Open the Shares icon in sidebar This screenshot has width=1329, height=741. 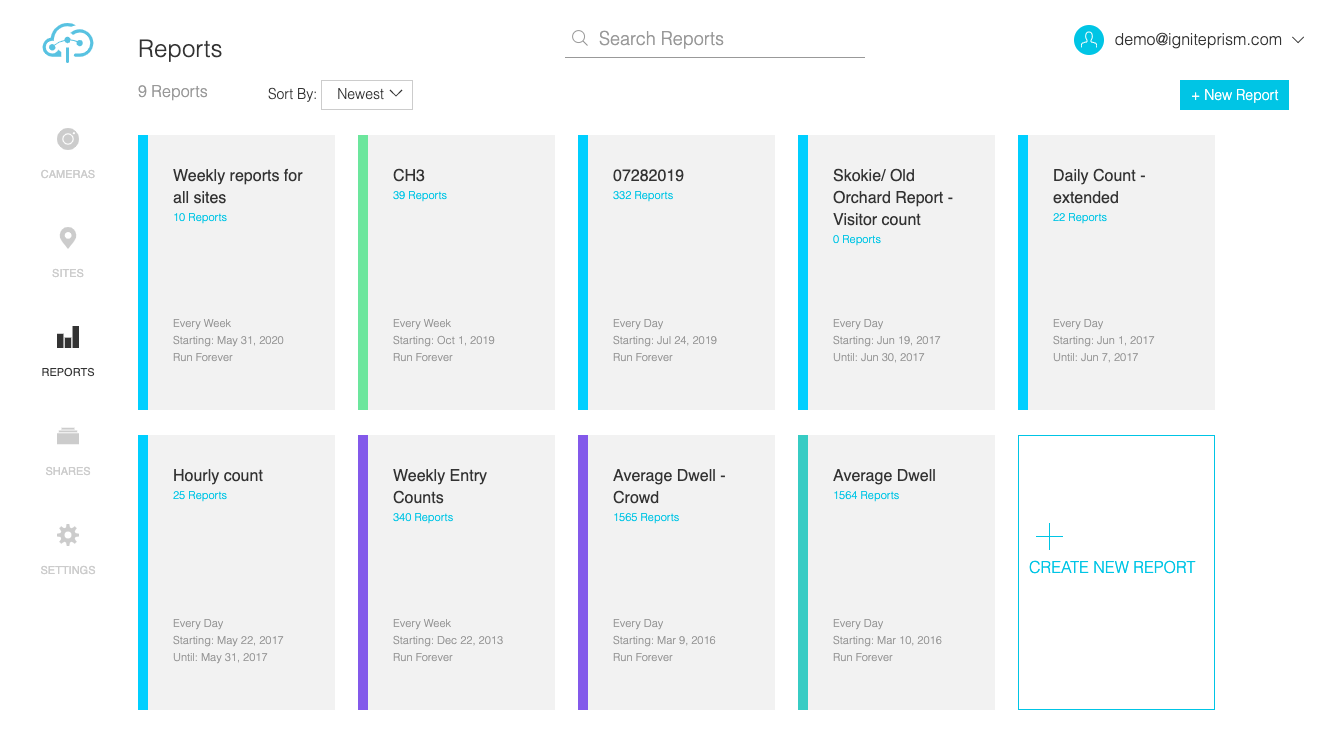pos(68,436)
